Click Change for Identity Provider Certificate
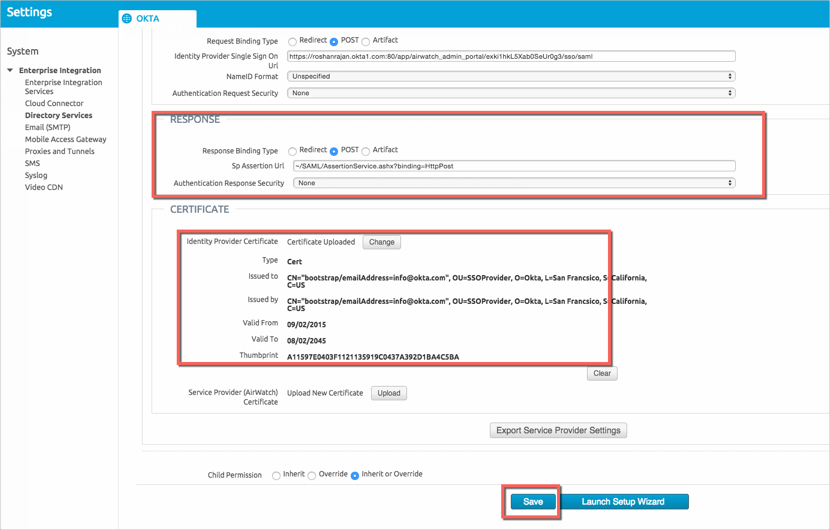830x530 pixels. point(381,242)
